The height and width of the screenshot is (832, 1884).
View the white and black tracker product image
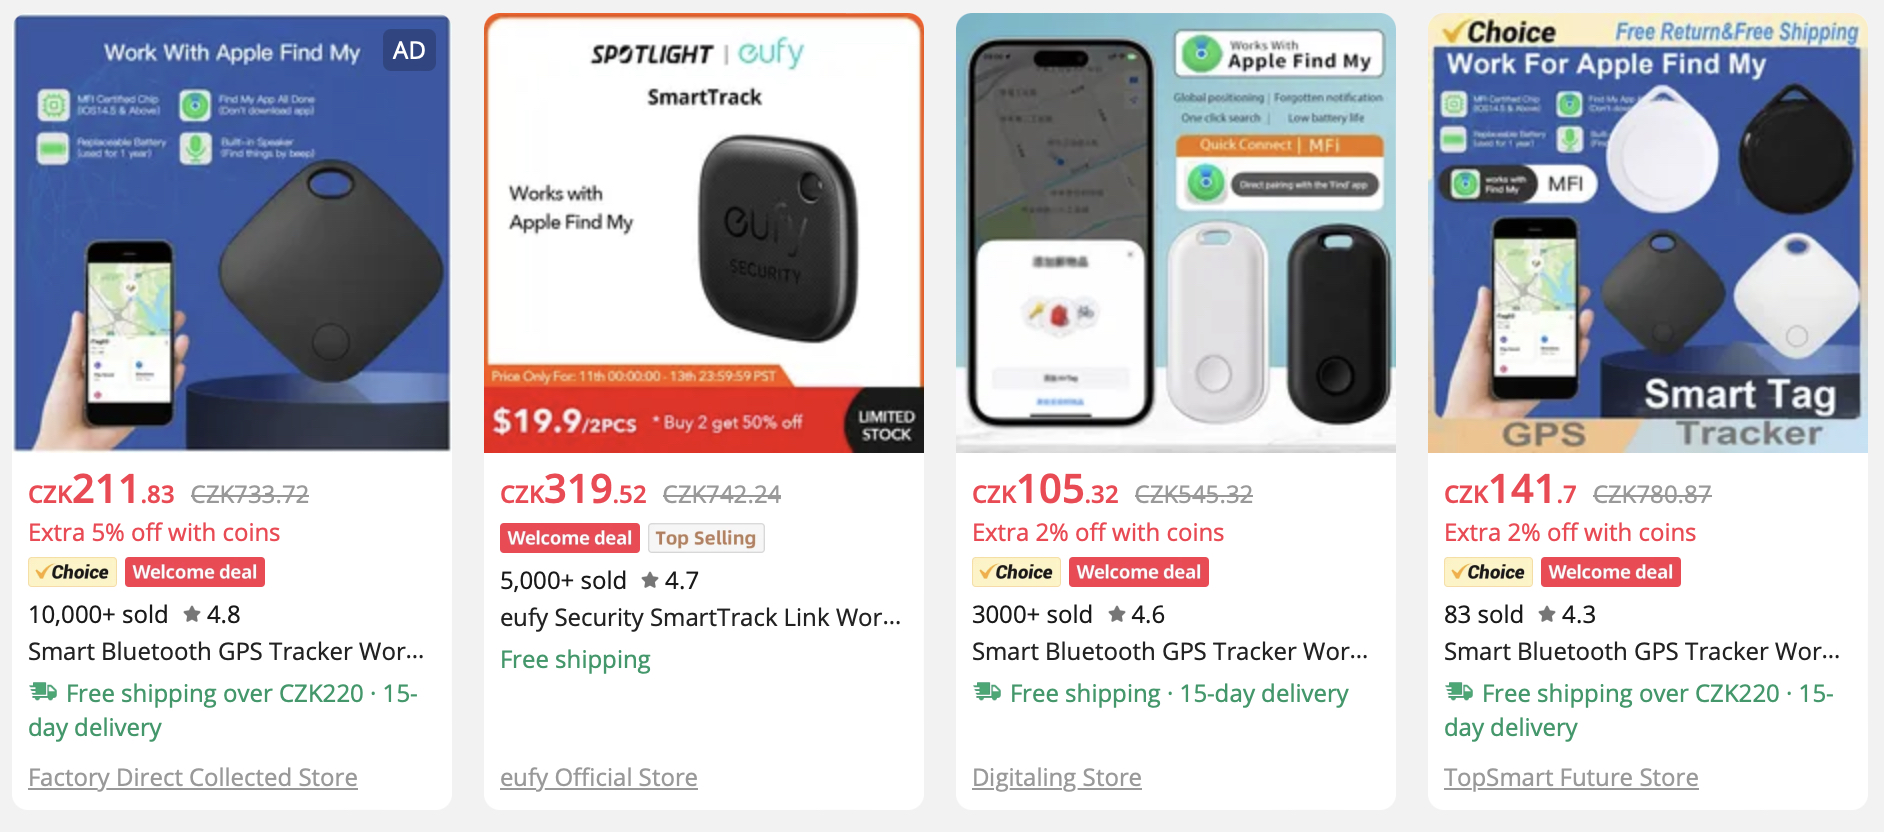[x=1176, y=233]
